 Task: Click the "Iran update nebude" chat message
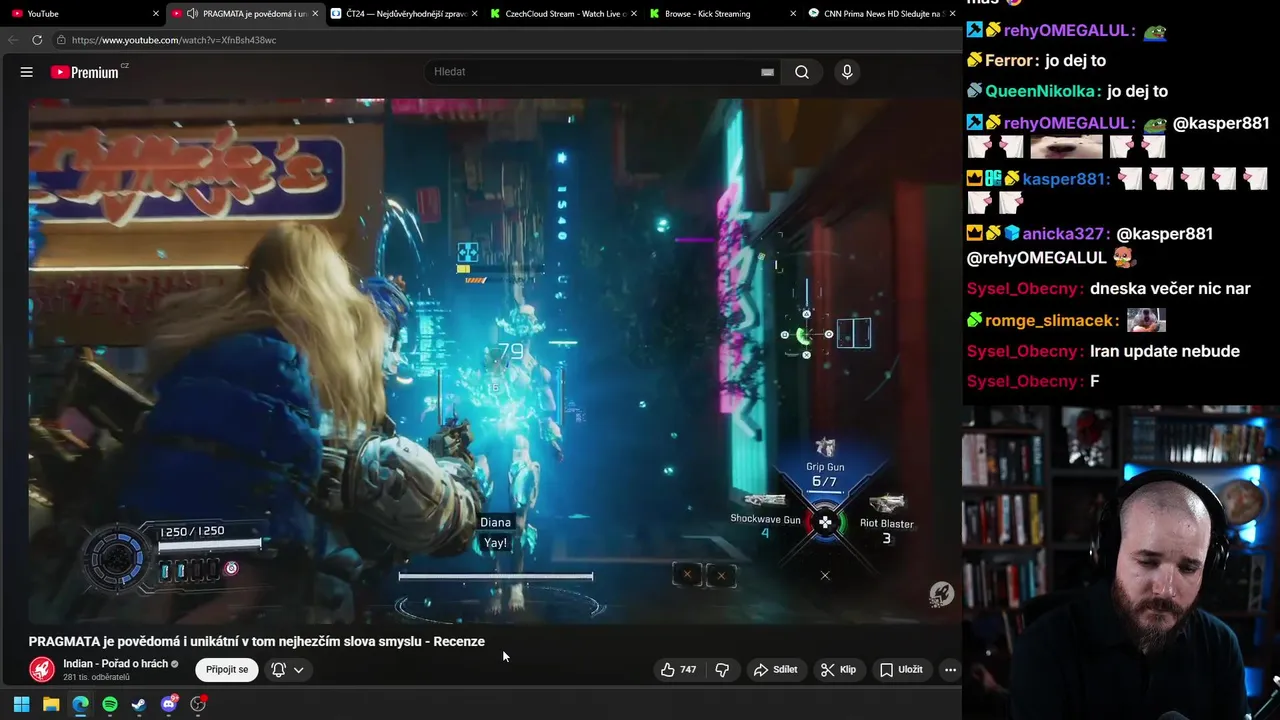point(1165,351)
